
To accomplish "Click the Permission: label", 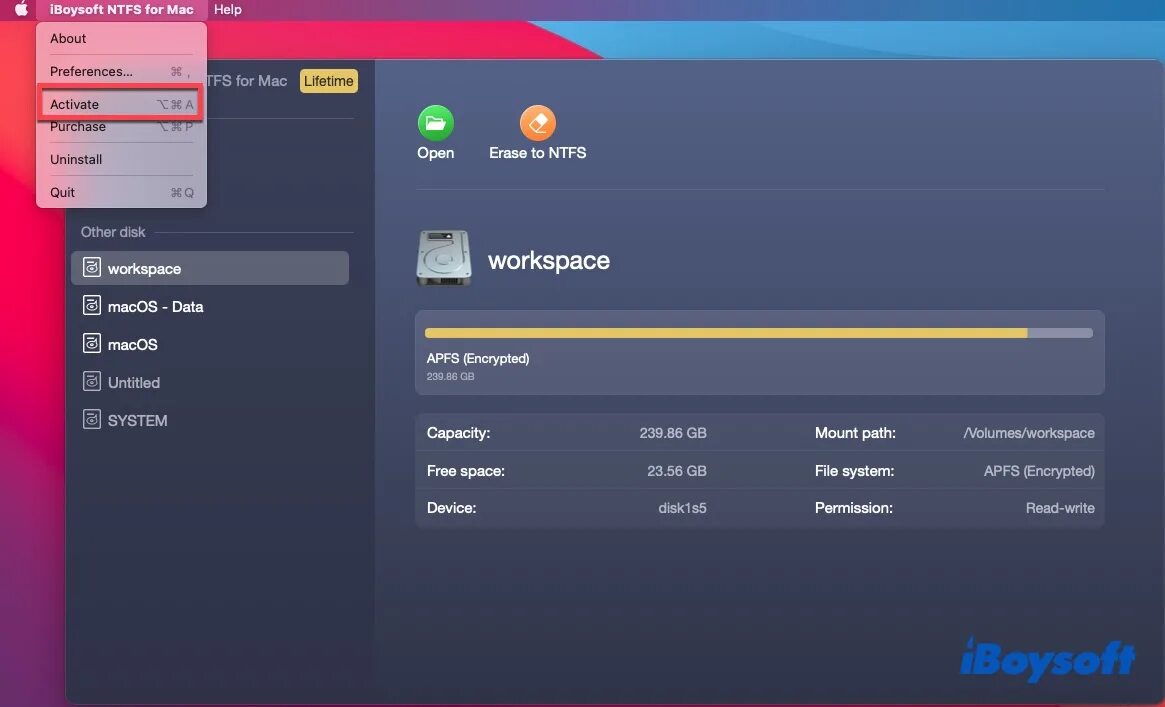I will point(854,508).
